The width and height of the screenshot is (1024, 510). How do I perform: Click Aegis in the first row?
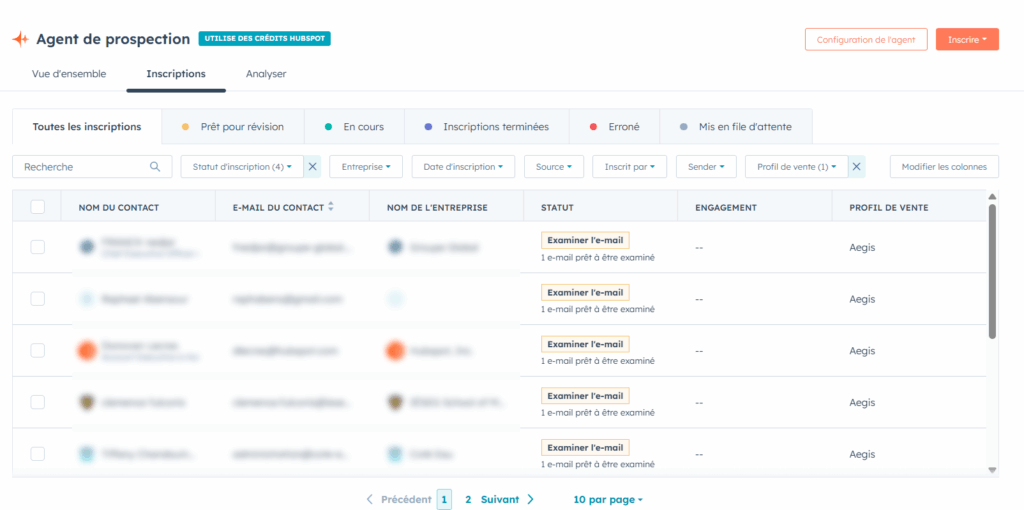[862, 247]
